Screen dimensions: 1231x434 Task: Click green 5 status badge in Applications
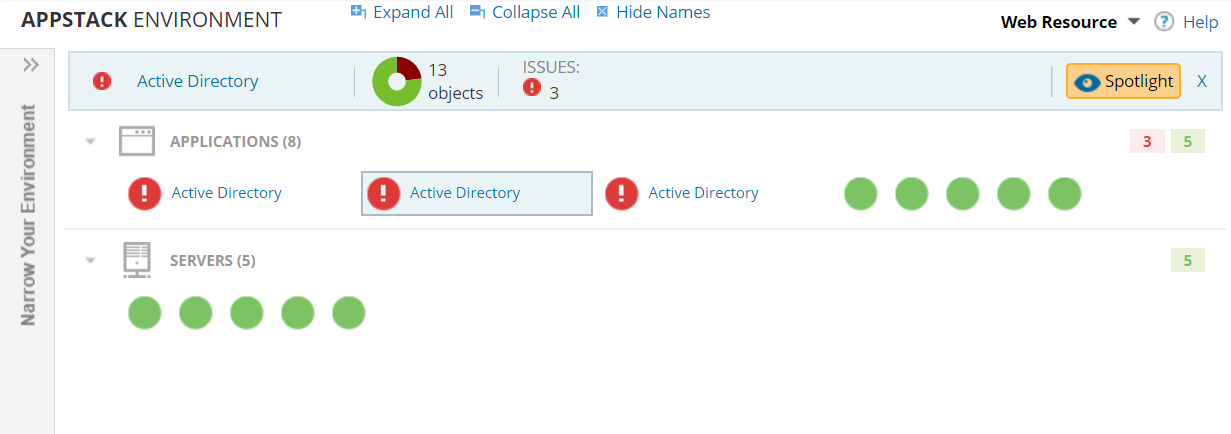(x=1187, y=142)
